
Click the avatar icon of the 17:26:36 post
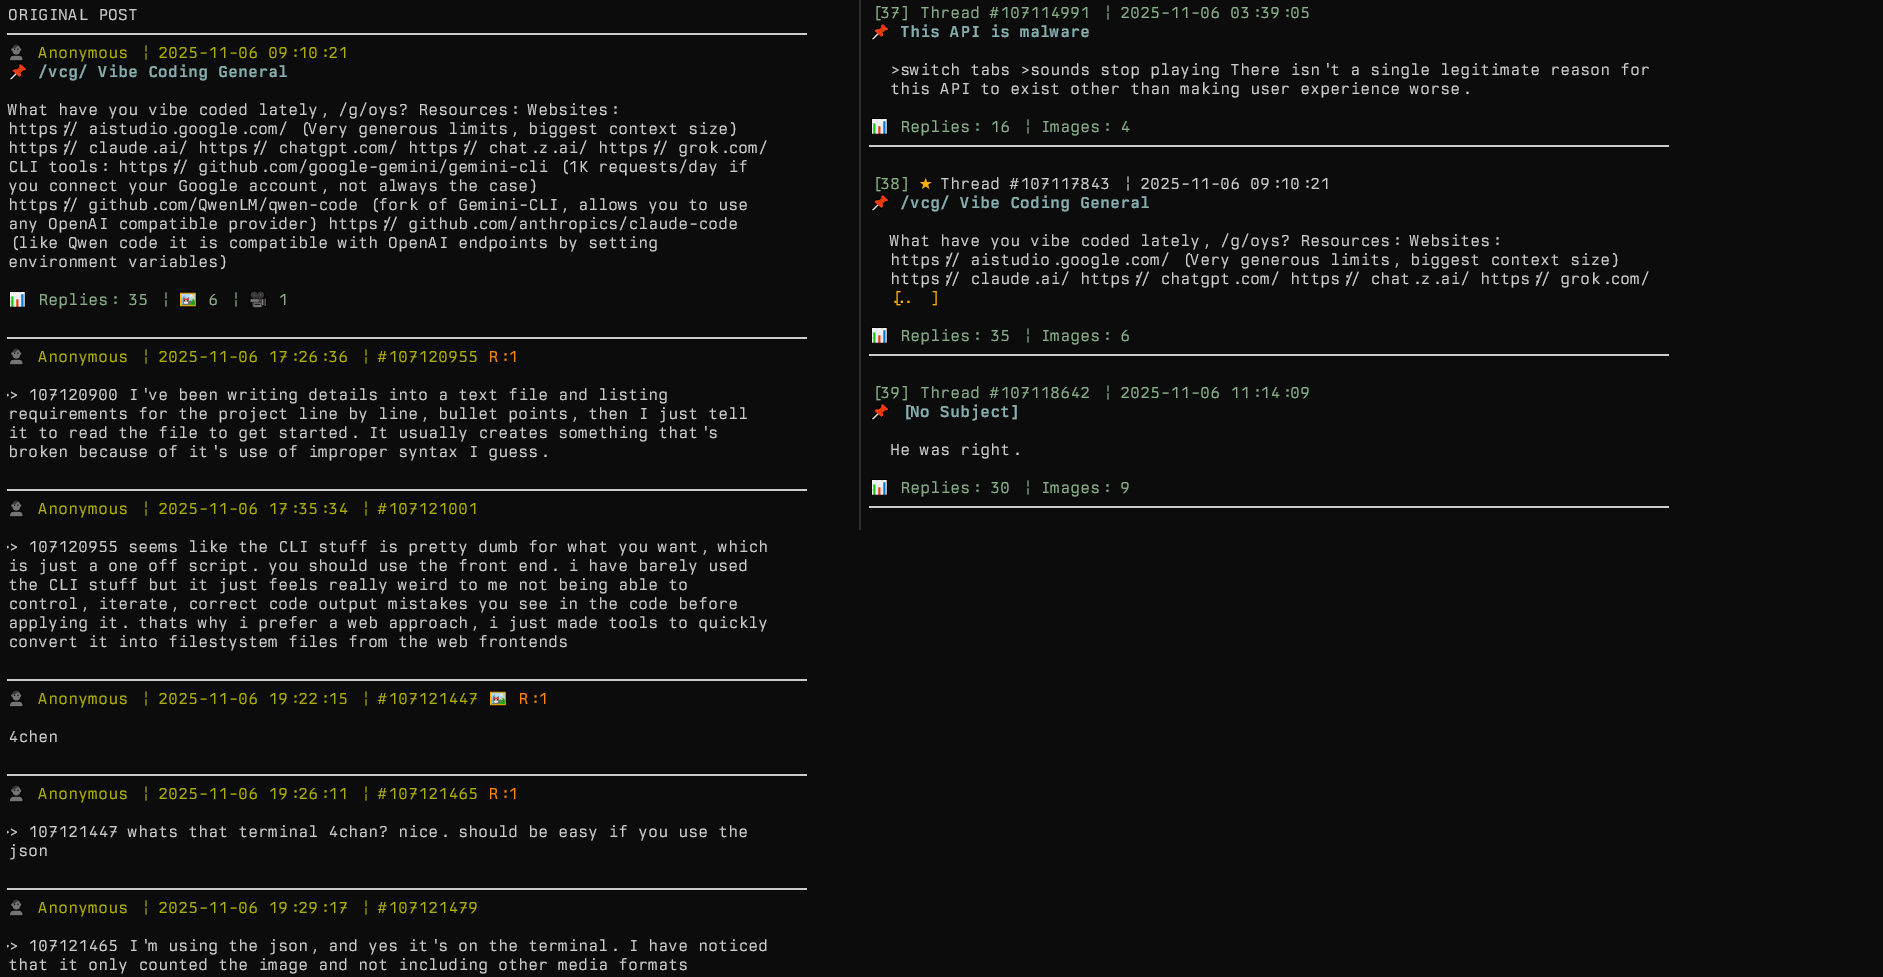16,357
